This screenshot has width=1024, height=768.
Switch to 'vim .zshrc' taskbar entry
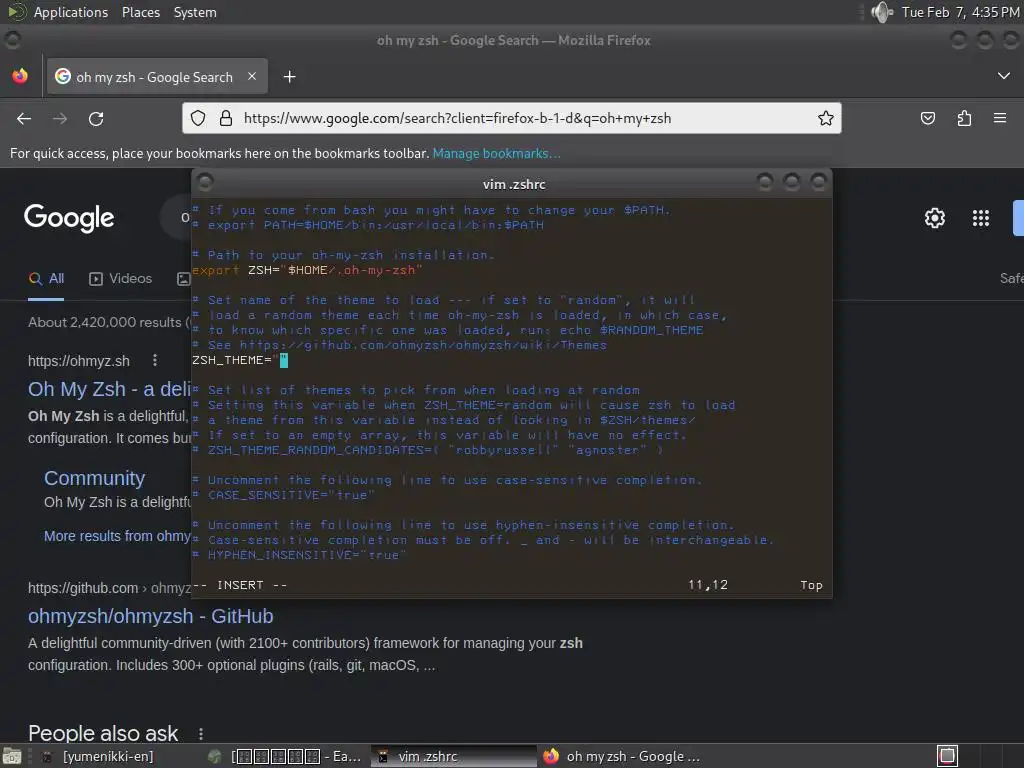[453, 756]
